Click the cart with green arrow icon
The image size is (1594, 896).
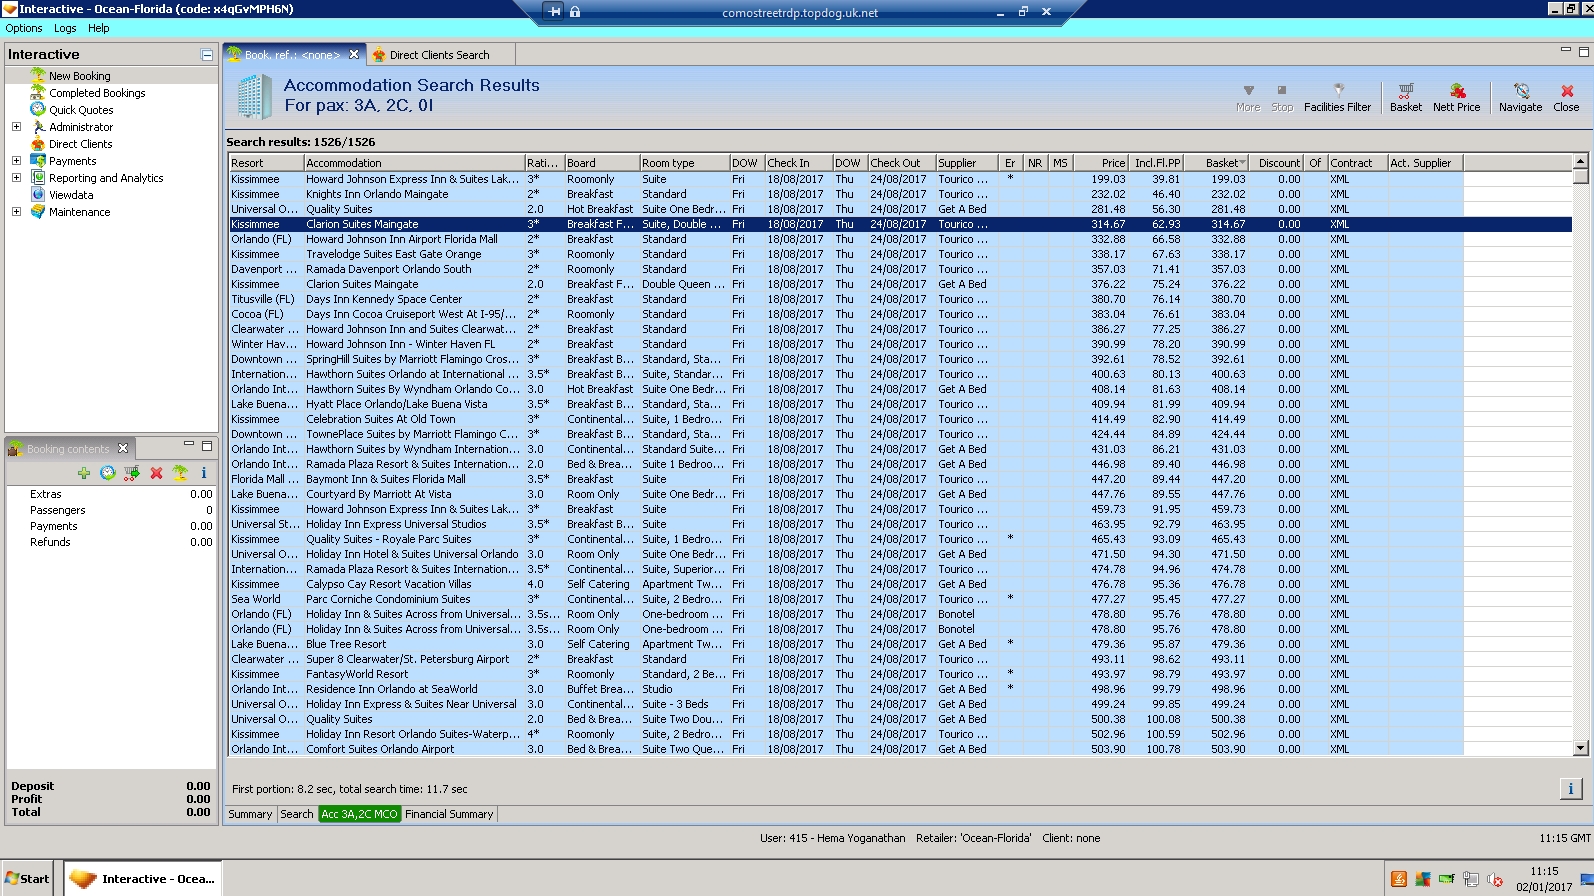coord(131,473)
